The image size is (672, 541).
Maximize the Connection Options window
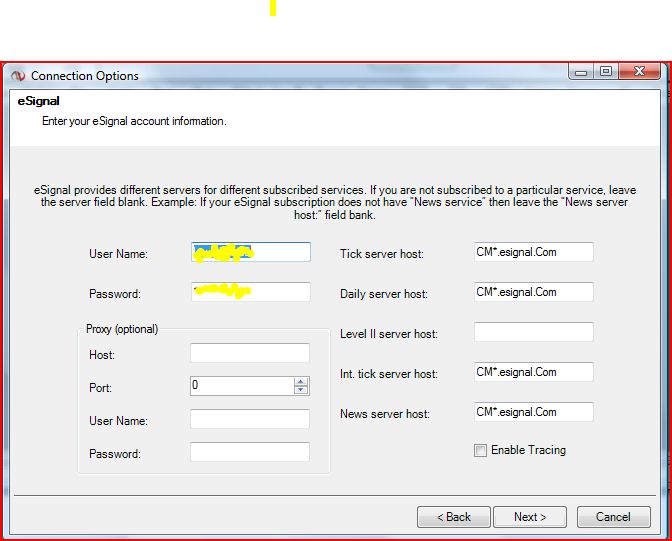pyautogui.click(x=606, y=72)
